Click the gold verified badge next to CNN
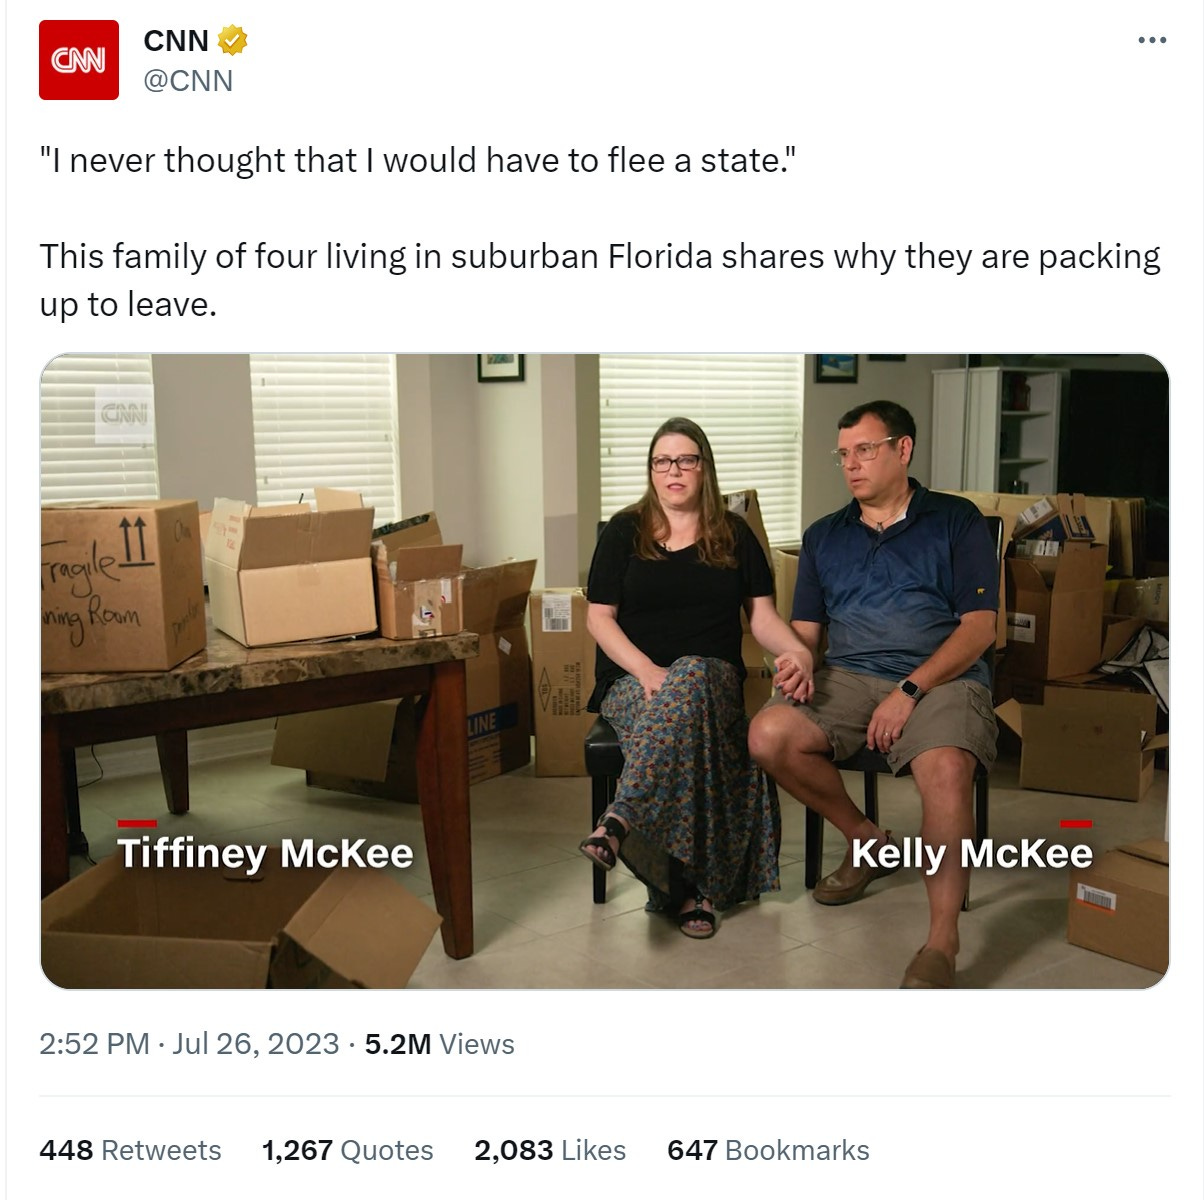Image resolution: width=1204 pixels, height=1200 pixels. point(233,41)
